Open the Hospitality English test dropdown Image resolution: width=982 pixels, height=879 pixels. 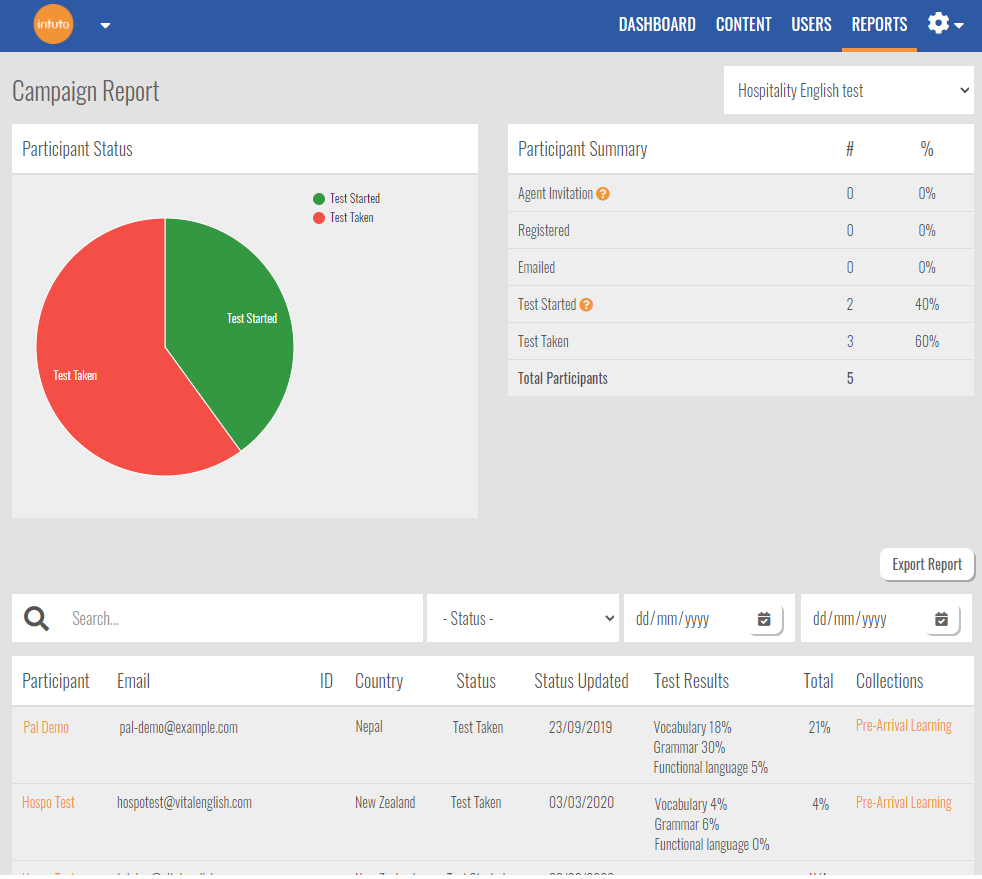coord(848,91)
